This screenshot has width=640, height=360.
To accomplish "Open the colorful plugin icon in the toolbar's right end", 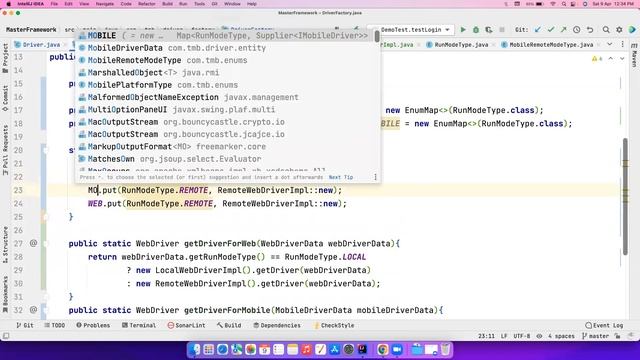I will click(632, 30).
